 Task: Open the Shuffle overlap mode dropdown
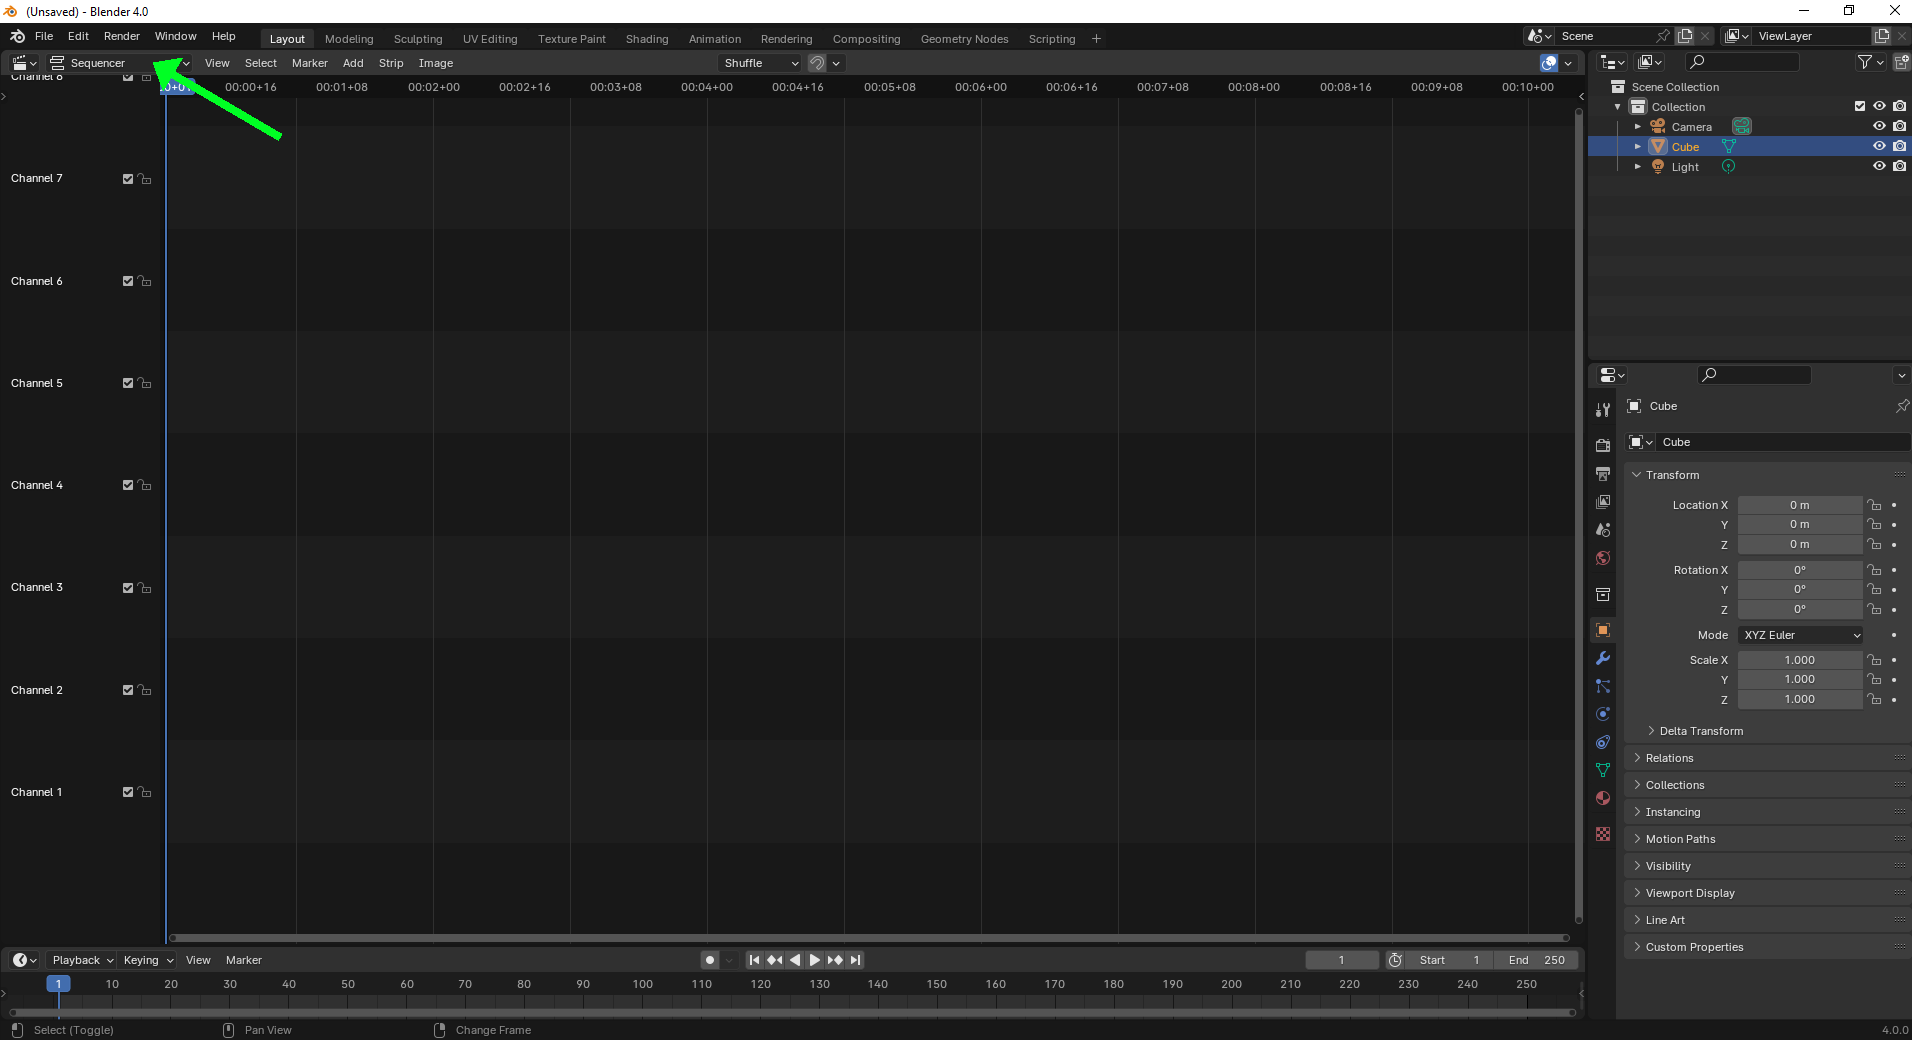[x=761, y=63]
